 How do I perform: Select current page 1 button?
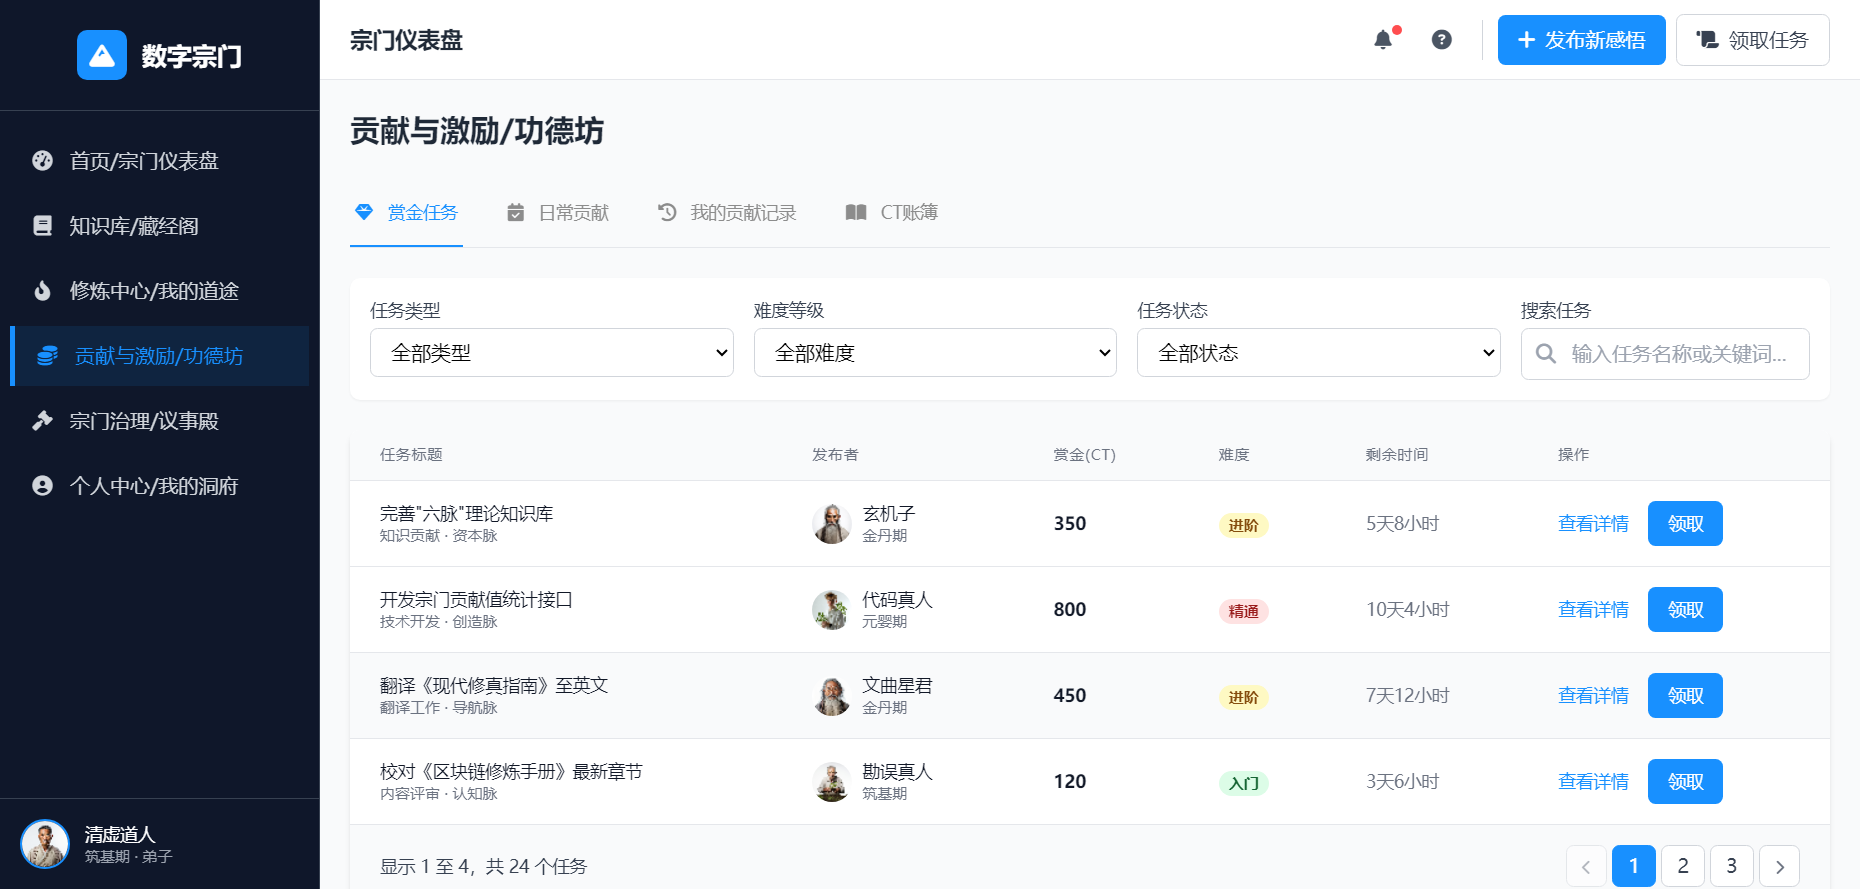tap(1634, 866)
